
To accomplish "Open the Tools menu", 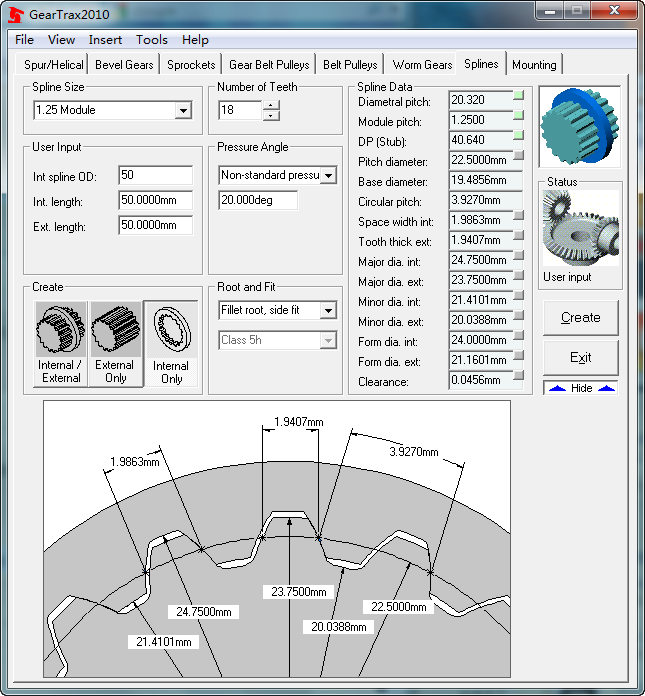I will point(152,40).
